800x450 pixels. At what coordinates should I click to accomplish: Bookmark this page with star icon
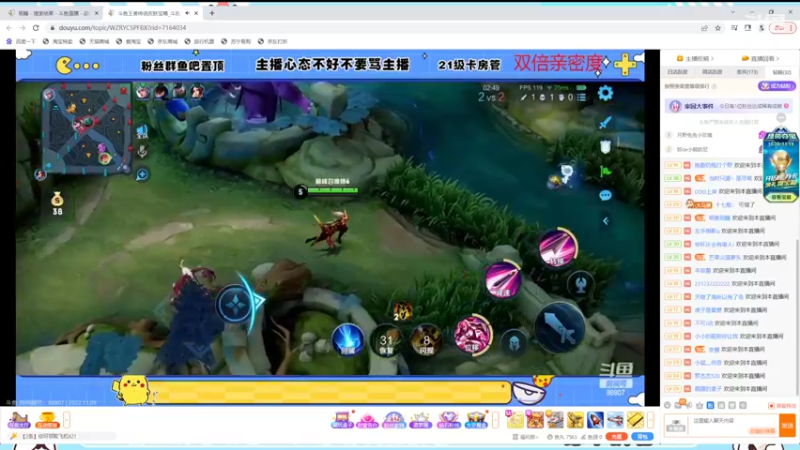click(x=718, y=28)
